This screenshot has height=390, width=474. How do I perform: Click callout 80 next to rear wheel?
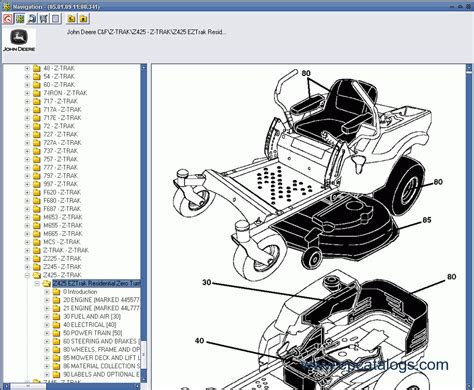(438, 182)
